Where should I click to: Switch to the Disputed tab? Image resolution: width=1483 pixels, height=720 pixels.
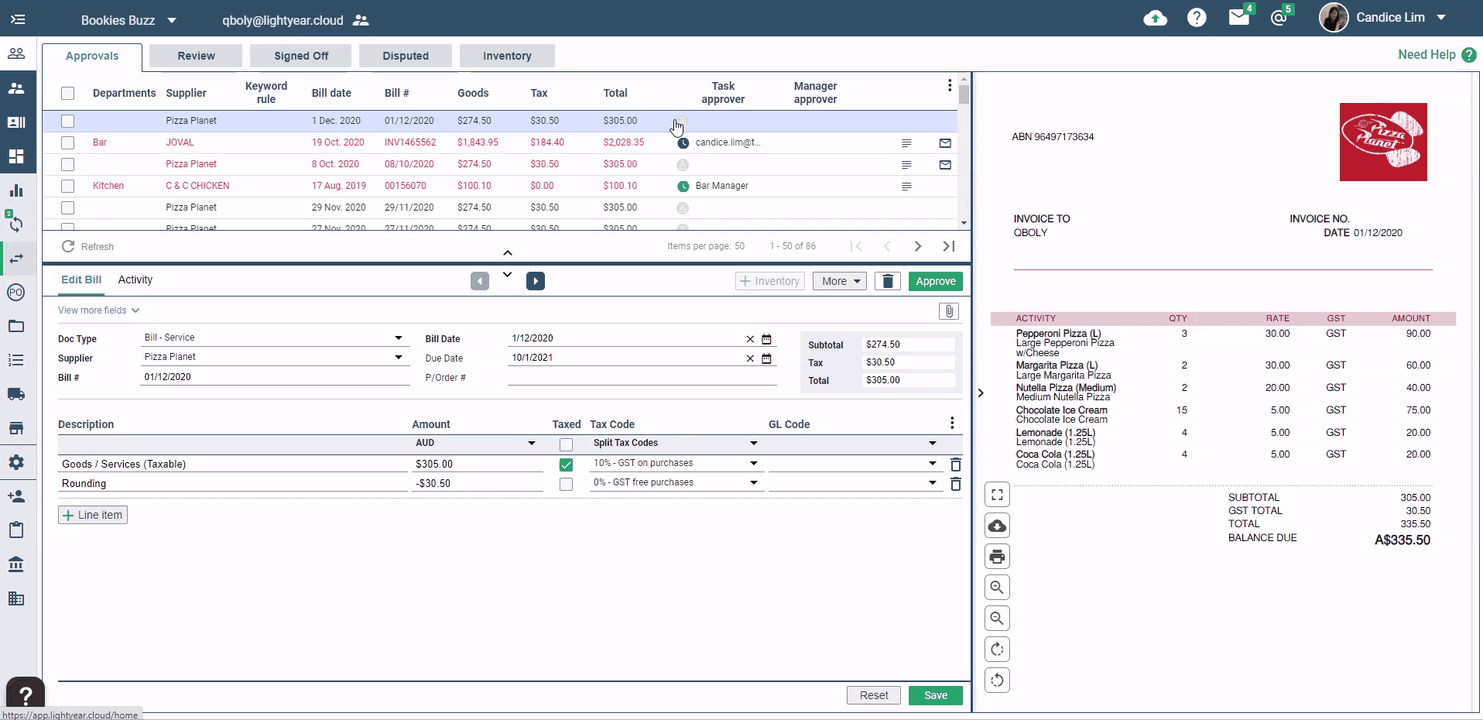point(405,56)
